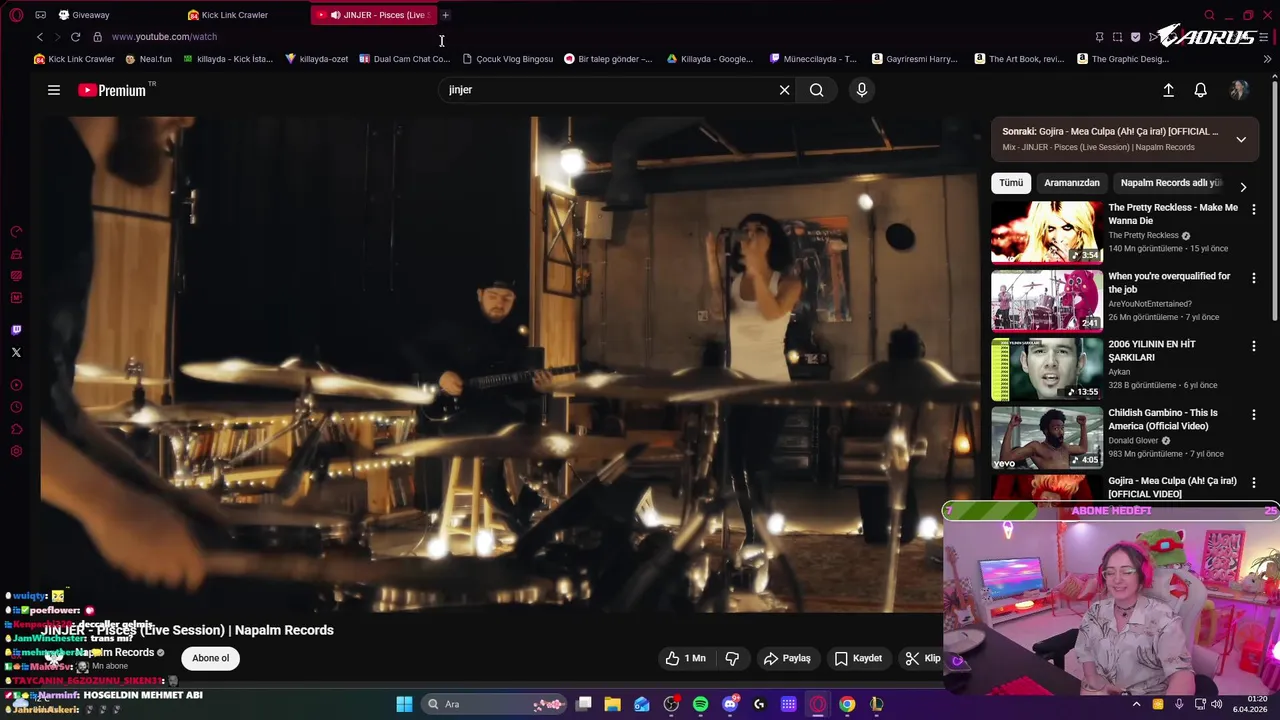Open the YouTube guide hamburger menu
Viewport: 1280px width, 720px height.
coord(54,90)
